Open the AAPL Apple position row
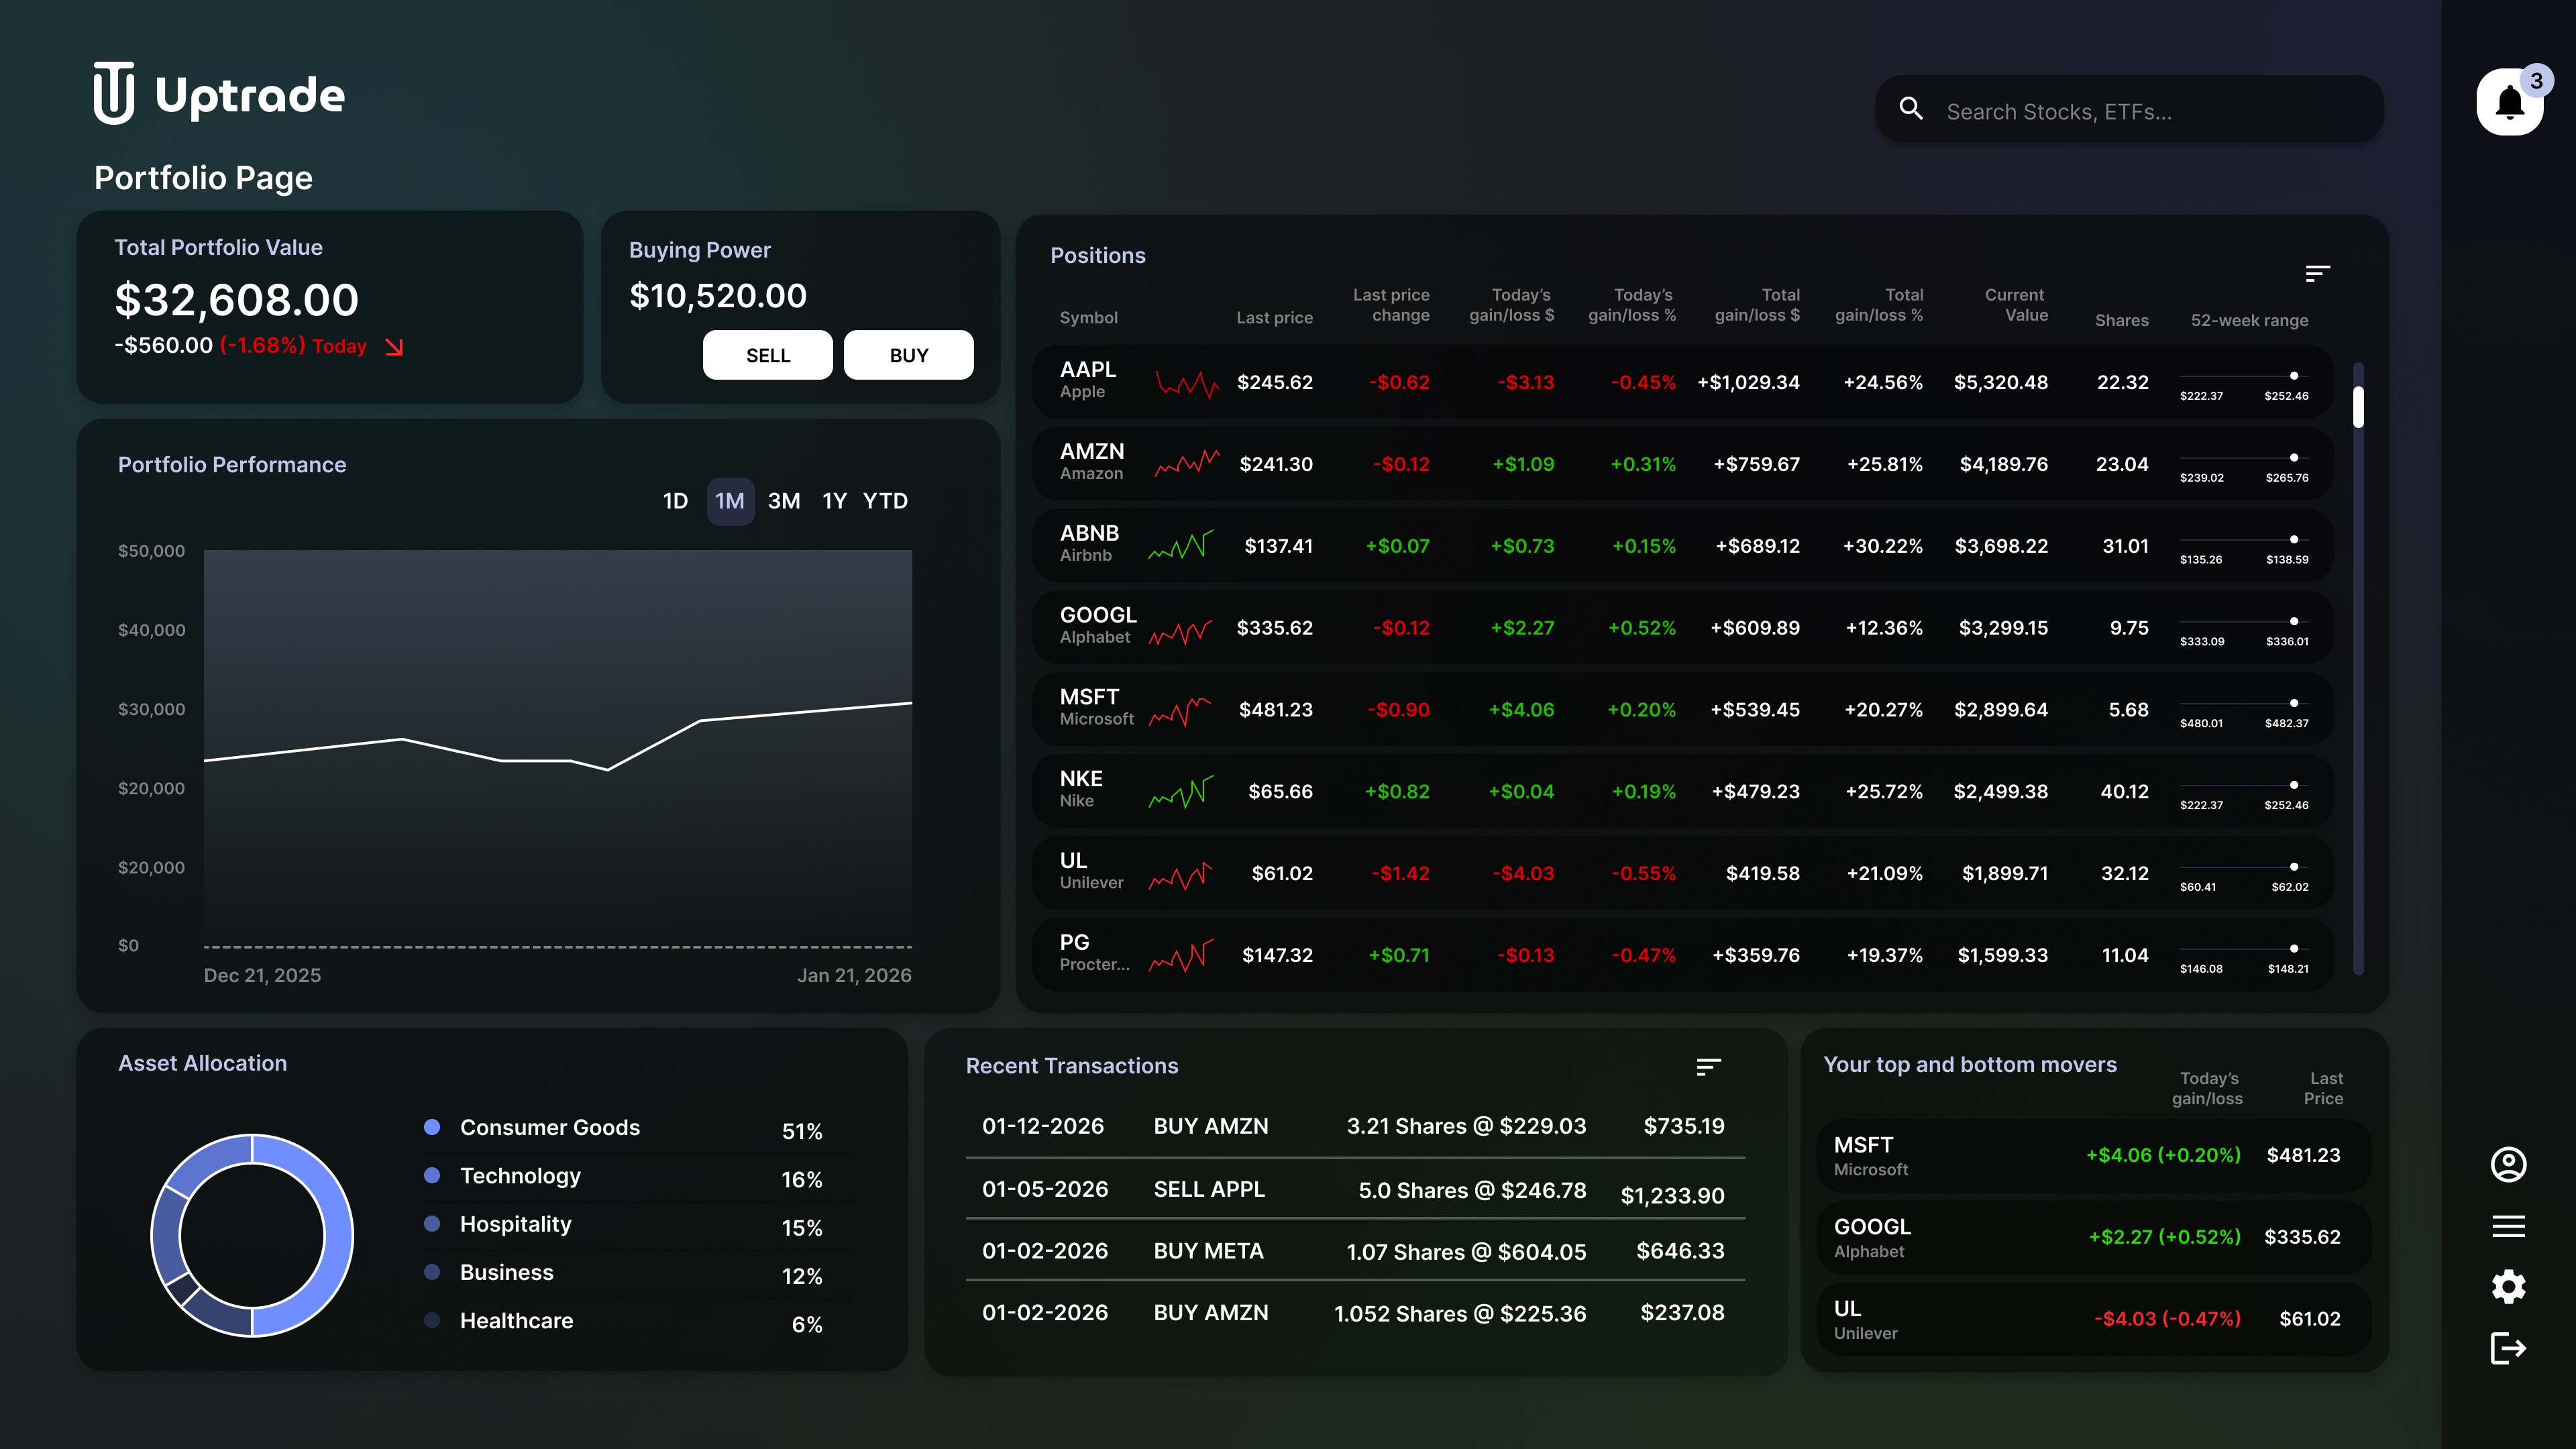 1683,382
